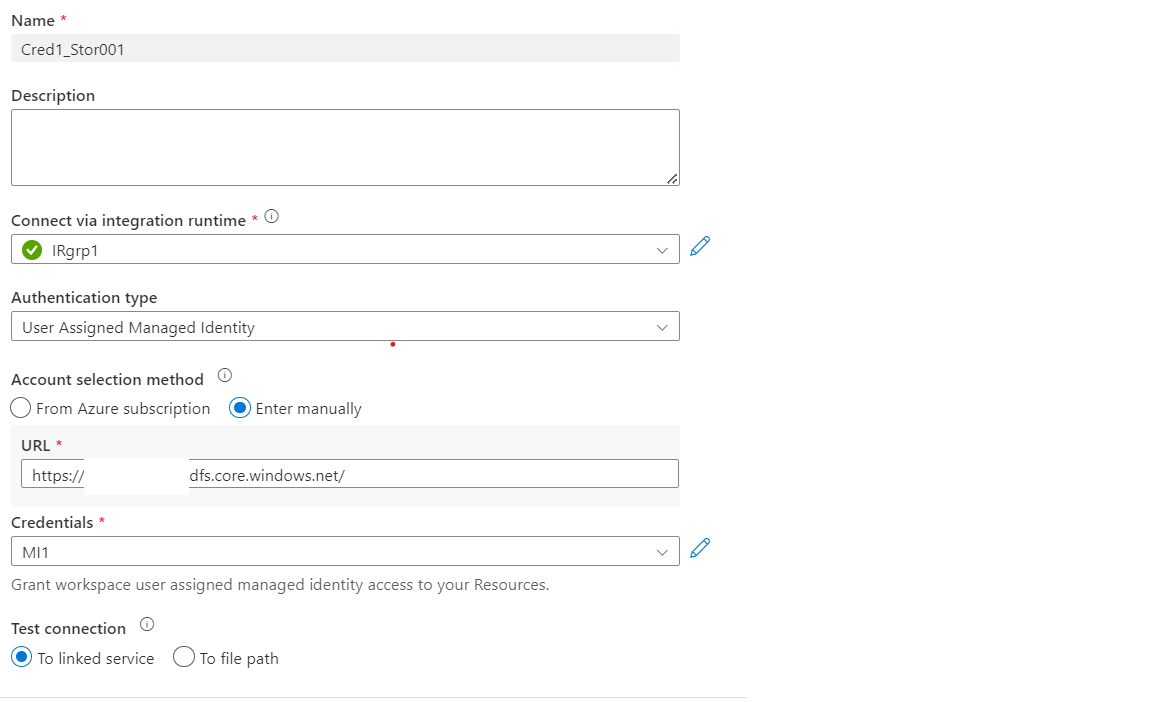Select To linked service test option

coord(21,657)
